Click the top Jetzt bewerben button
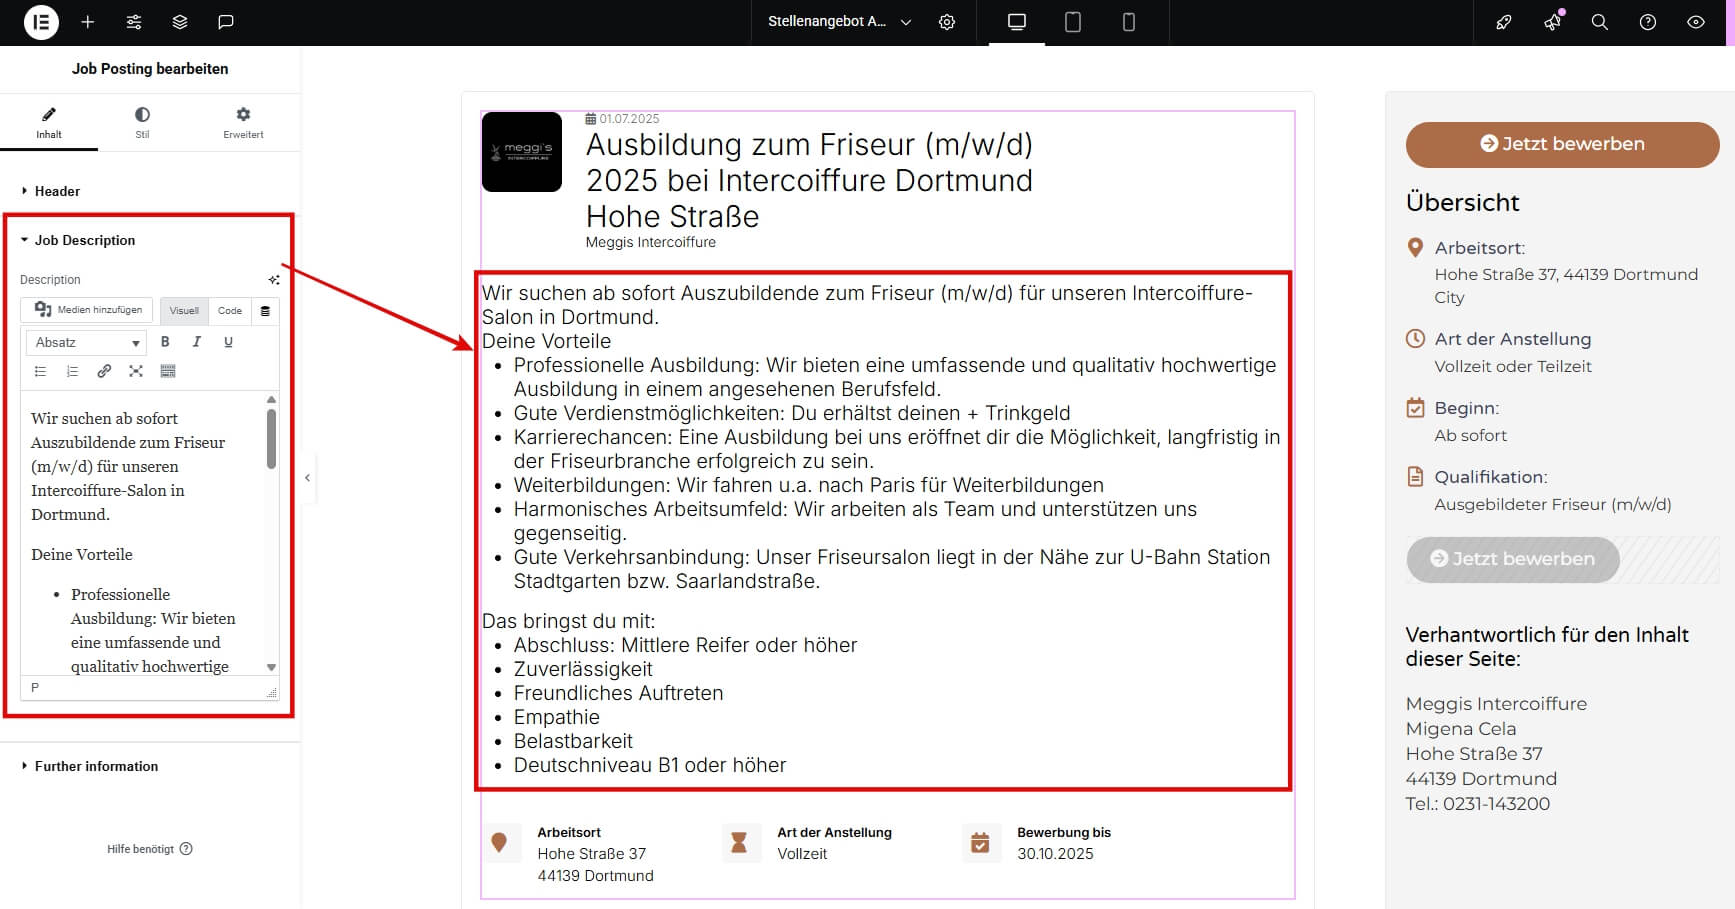The width and height of the screenshot is (1735, 909). click(x=1562, y=144)
